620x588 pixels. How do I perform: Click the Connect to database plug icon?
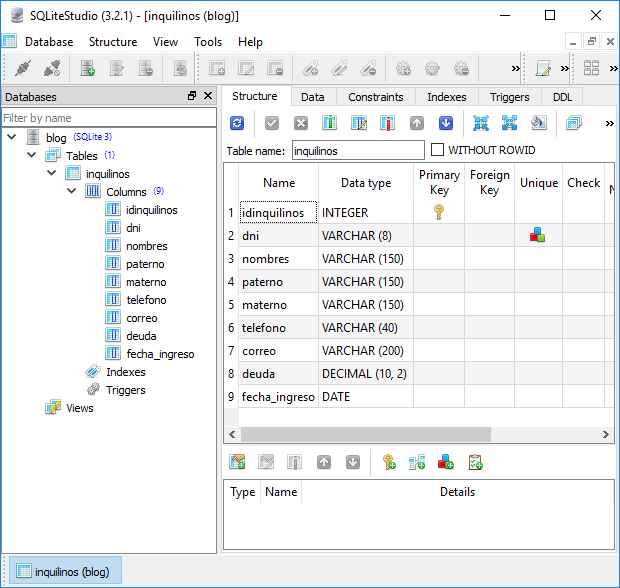click(23, 68)
